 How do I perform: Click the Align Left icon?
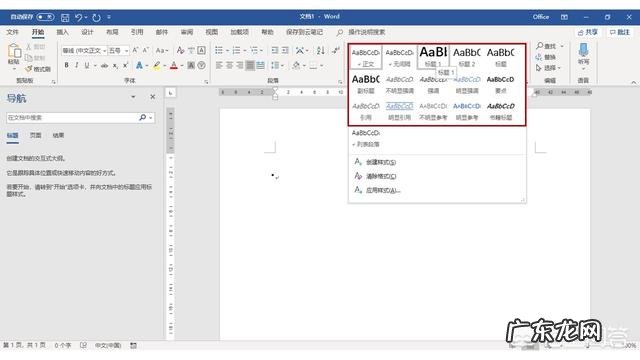tap(219, 65)
